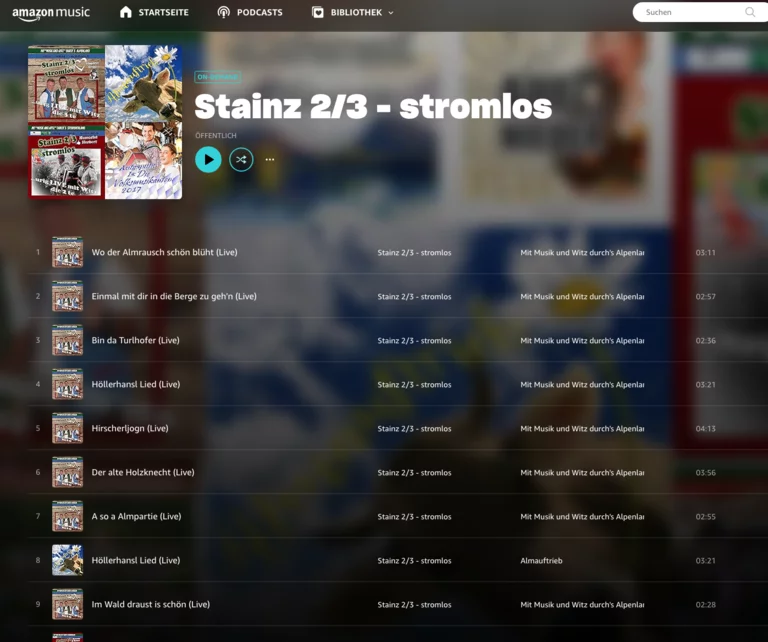Open artist link for Bin da Turlhofer track
This screenshot has width=768, height=642.
pyautogui.click(x=414, y=340)
